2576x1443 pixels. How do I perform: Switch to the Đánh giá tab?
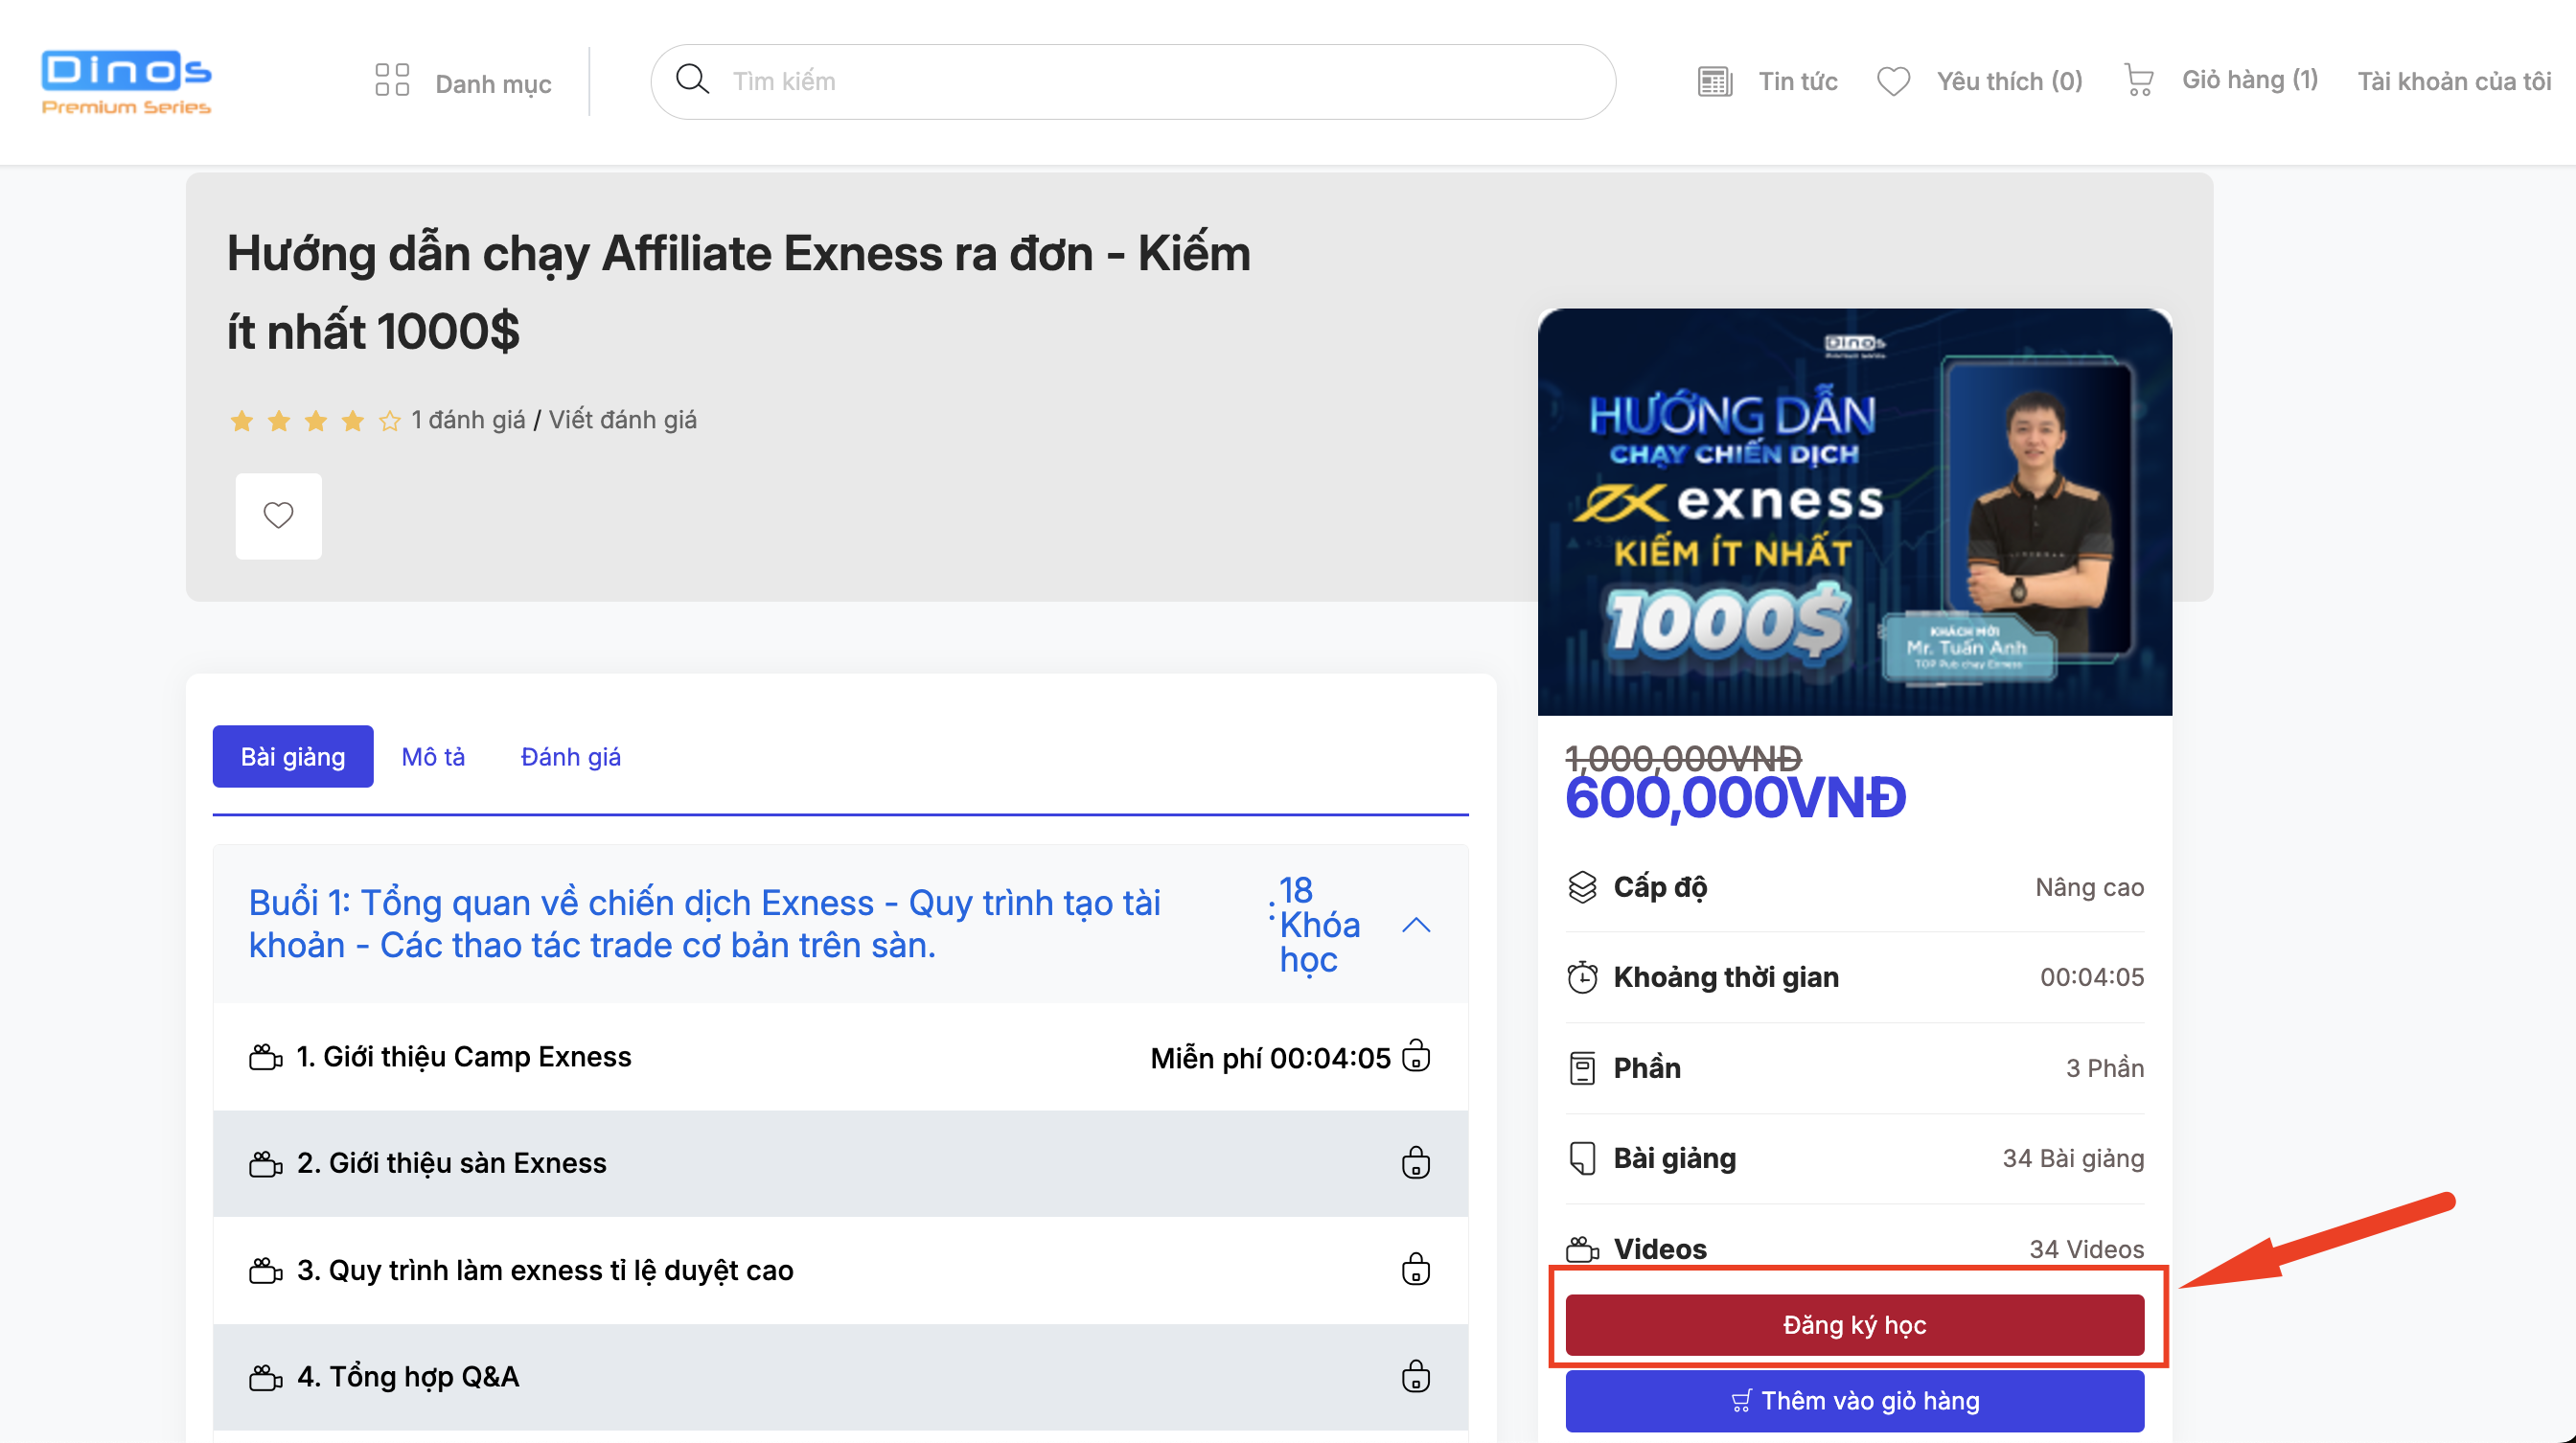(x=570, y=757)
